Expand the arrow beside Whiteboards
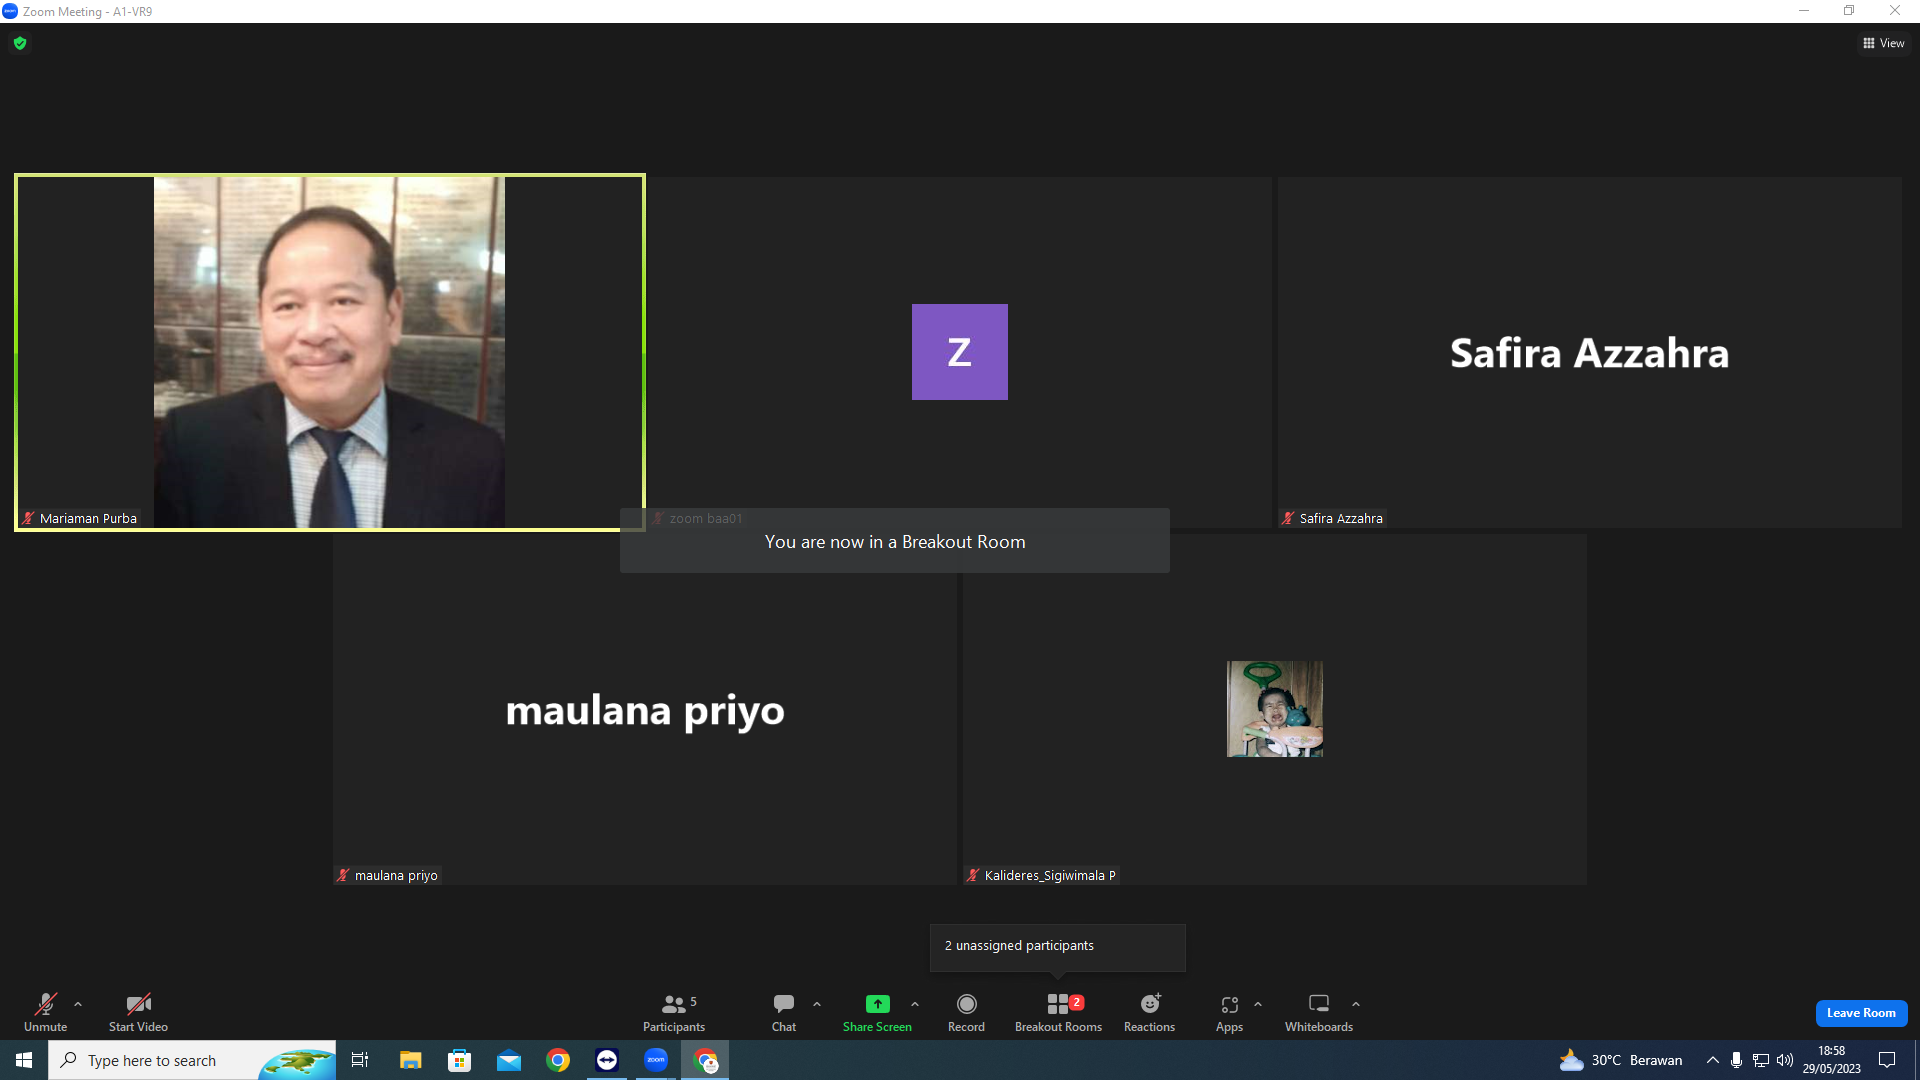The height and width of the screenshot is (1080, 1920). pyautogui.click(x=1356, y=1004)
